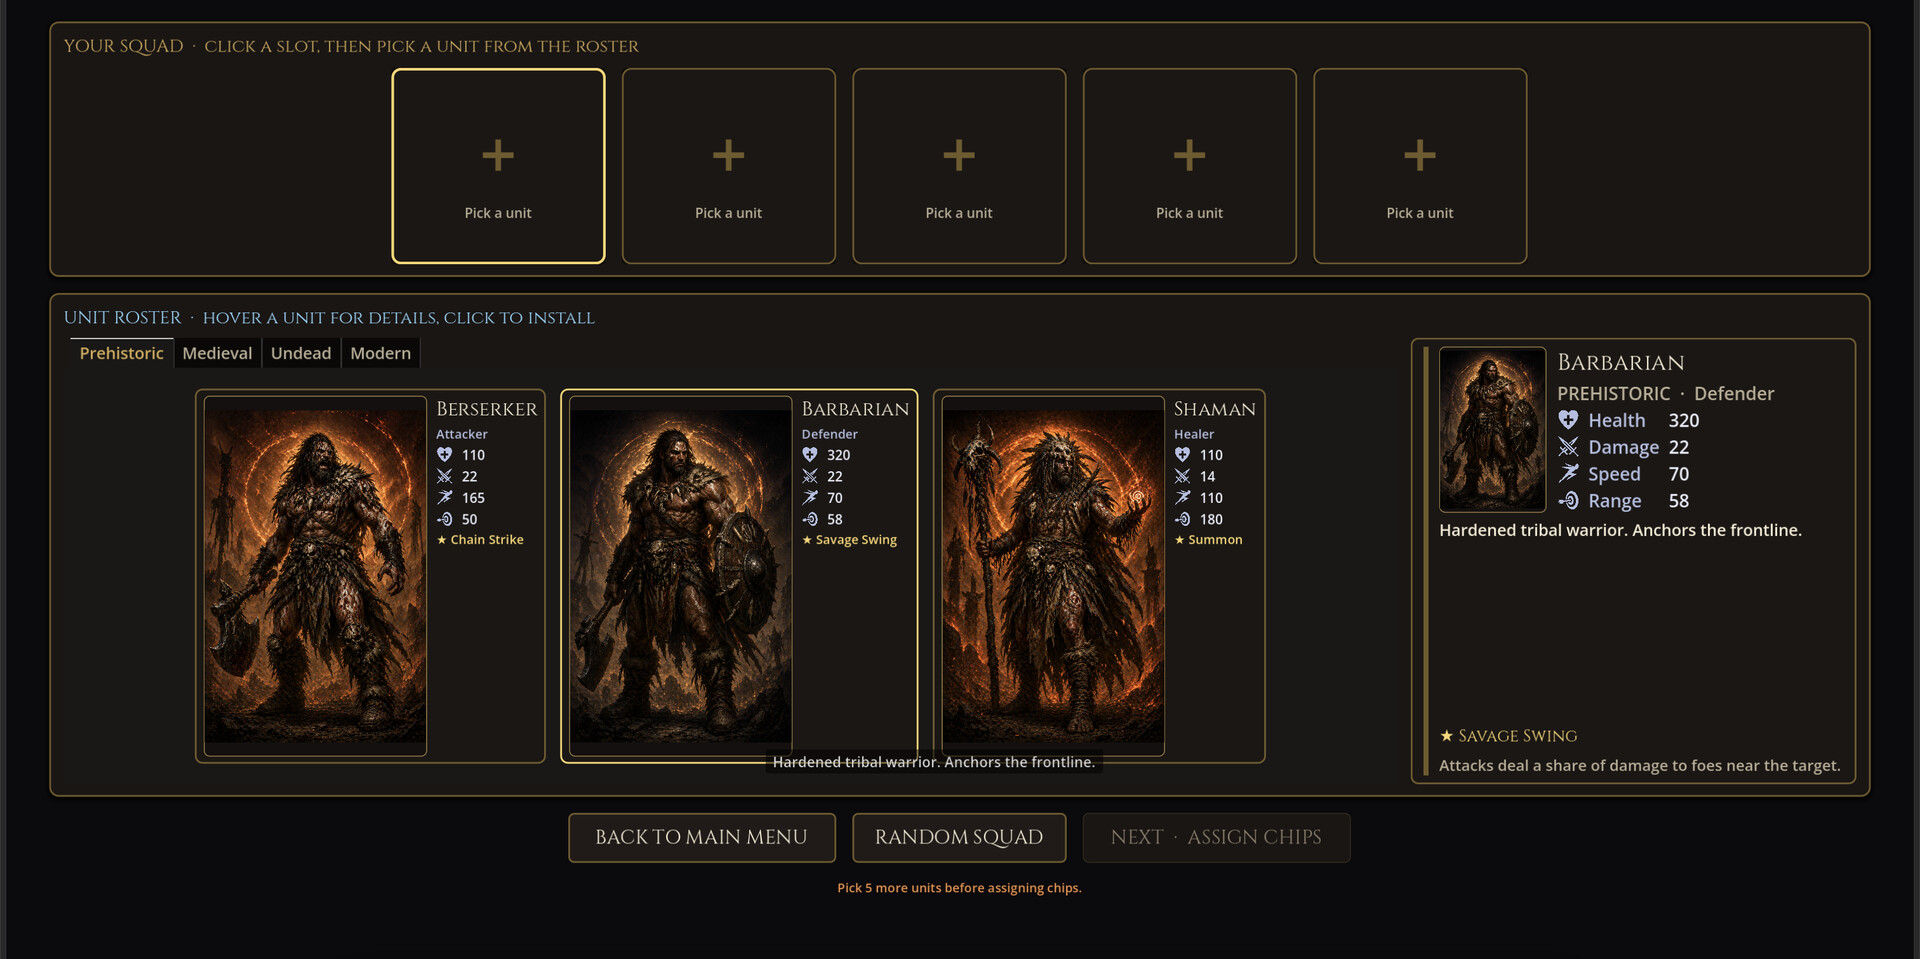
Task: Click 'Pick 5 more units' warning text
Action: [959, 888]
